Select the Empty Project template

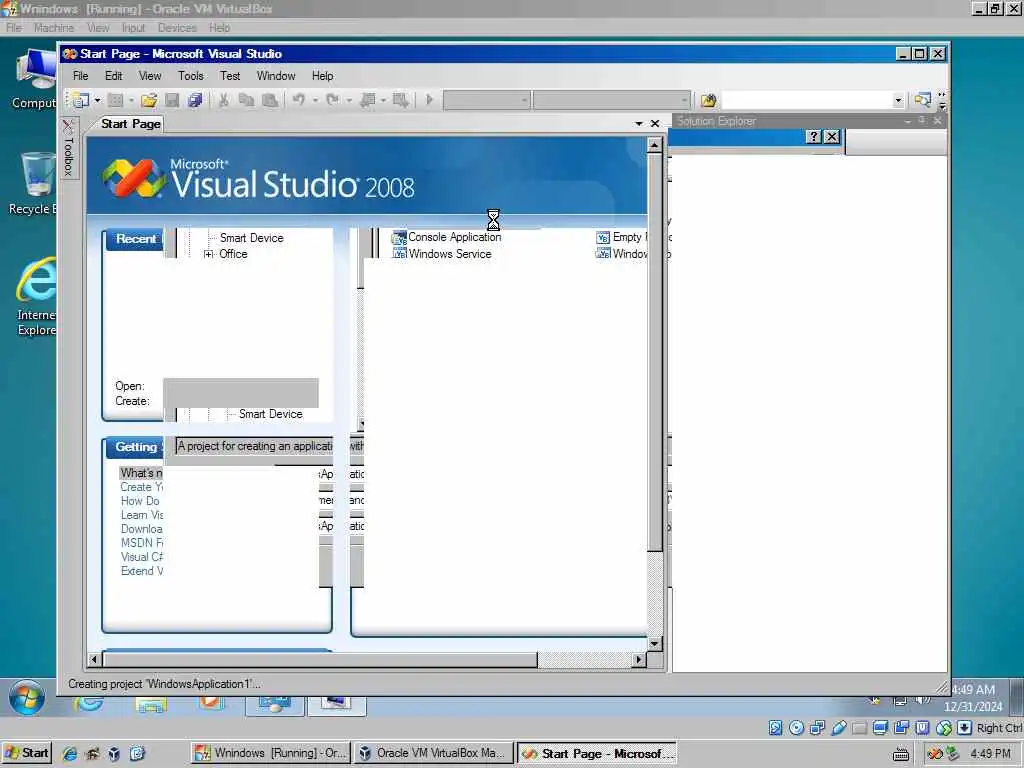(x=622, y=237)
